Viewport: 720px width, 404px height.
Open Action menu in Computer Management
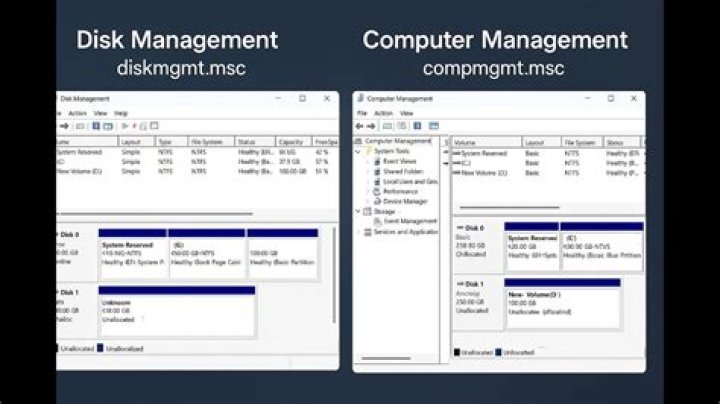pos(383,113)
